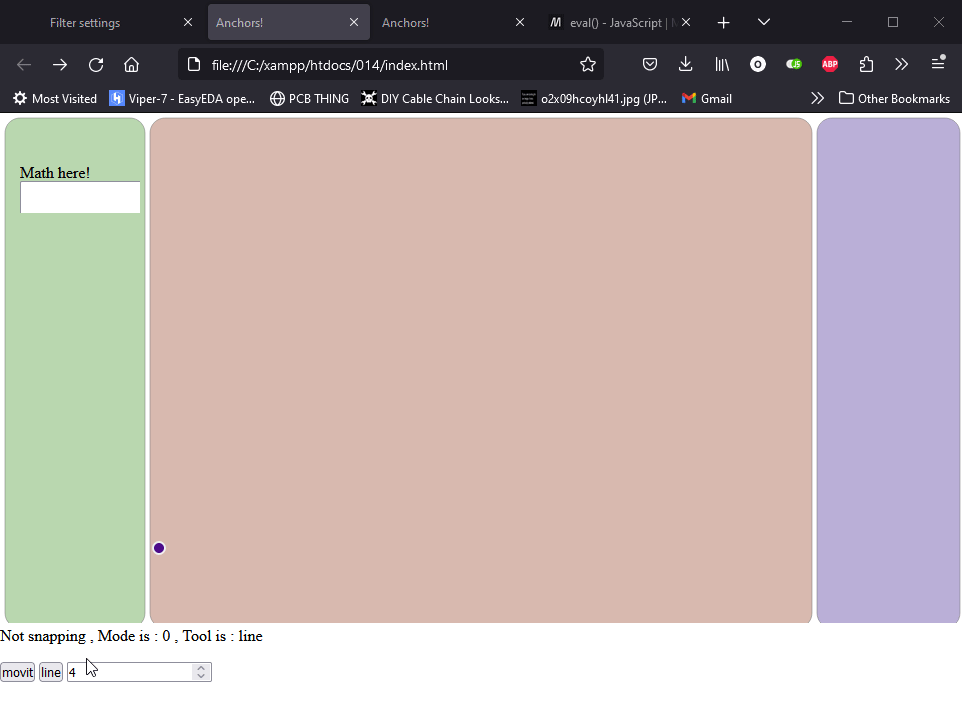Screen dimensions: 962x703
Task: Open the PCB THING bookmark
Action: point(309,98)
